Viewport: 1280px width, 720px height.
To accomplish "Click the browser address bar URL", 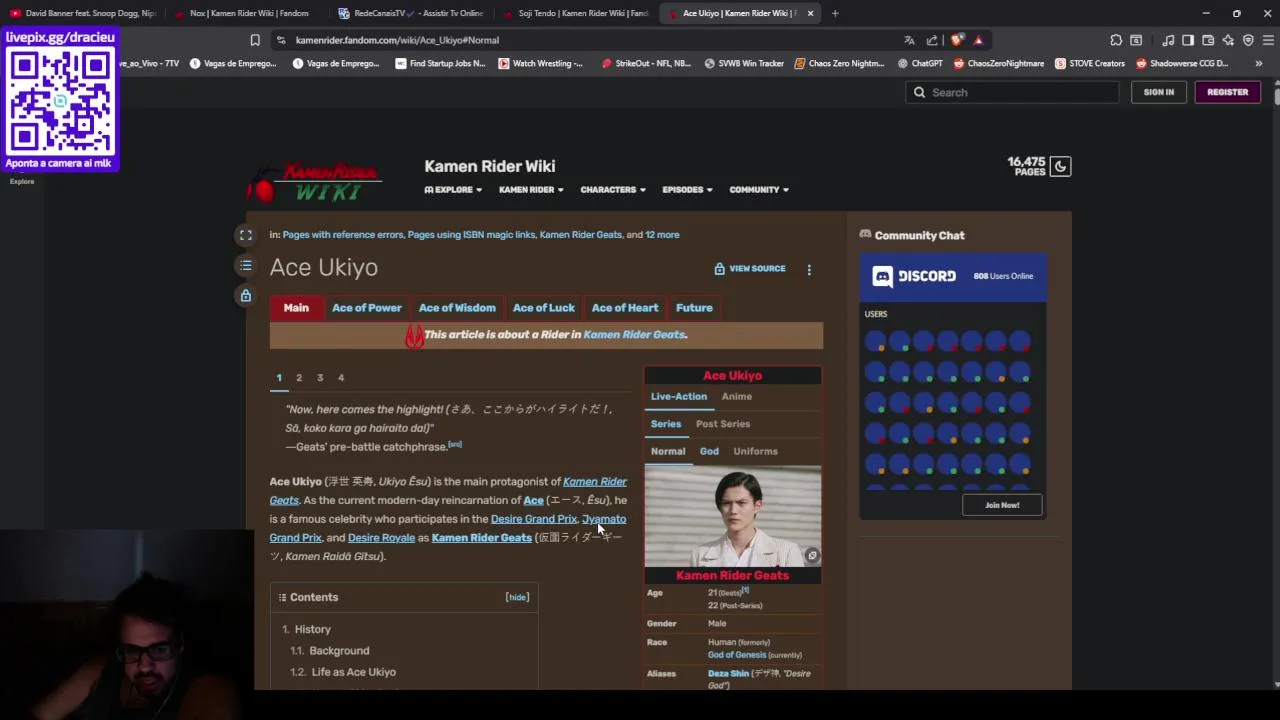I will click(397, 40).
